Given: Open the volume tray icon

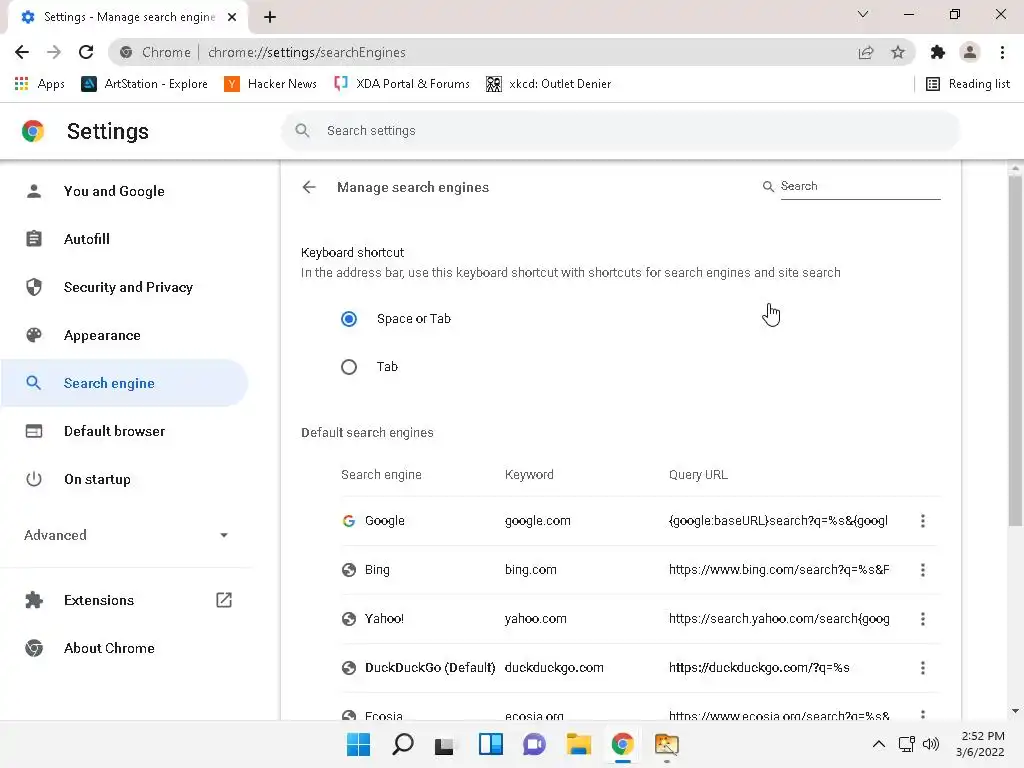Looking at the screenshot, I should (931, 744).
